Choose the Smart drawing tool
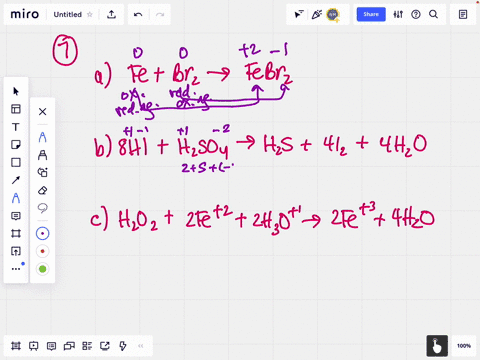Image resolution: width=480 pixels, height=360 pixels. point(42,172)
